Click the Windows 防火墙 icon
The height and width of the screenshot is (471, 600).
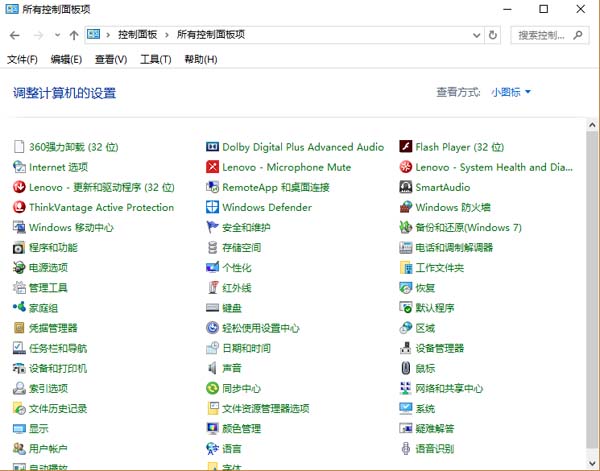point(406,207)
